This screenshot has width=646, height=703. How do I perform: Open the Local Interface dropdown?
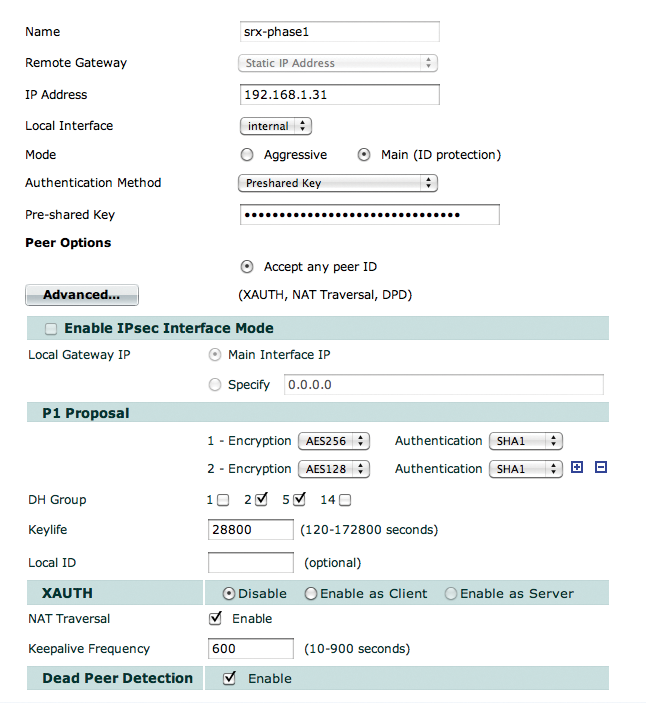[276, 126]
